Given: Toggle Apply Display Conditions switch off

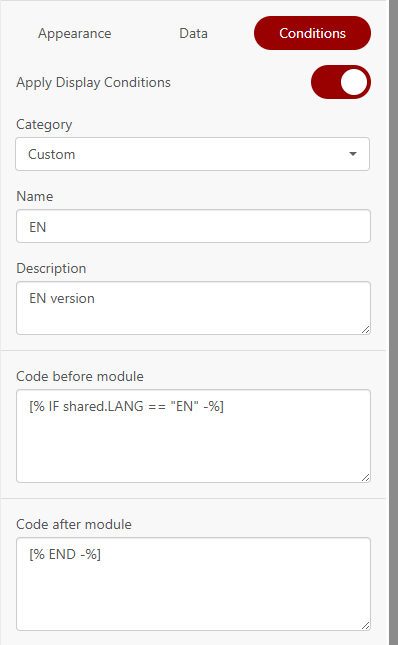Looking at the screenshot, I should 341,82.
